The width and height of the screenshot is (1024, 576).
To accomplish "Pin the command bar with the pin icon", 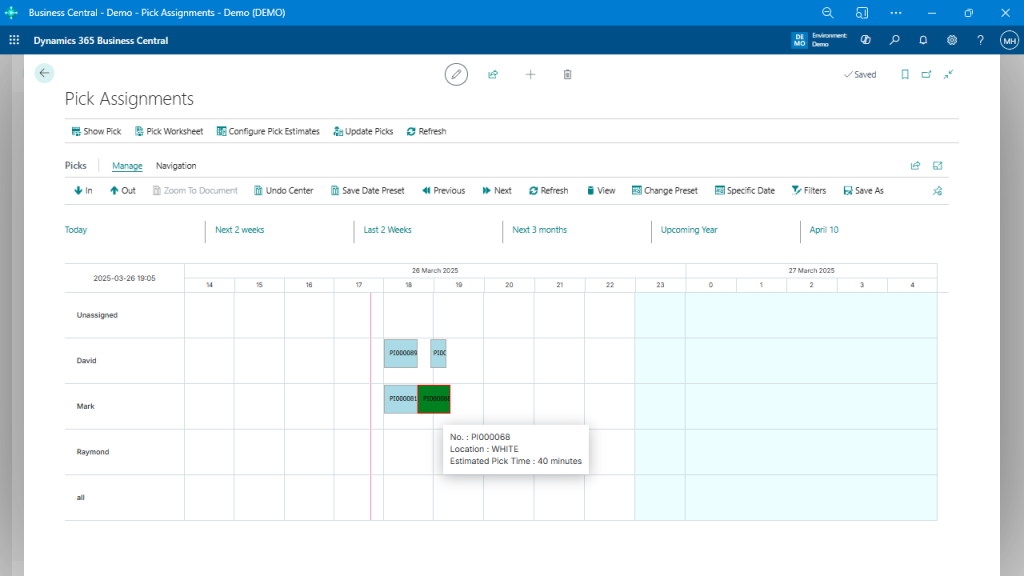I will point(937,190).
